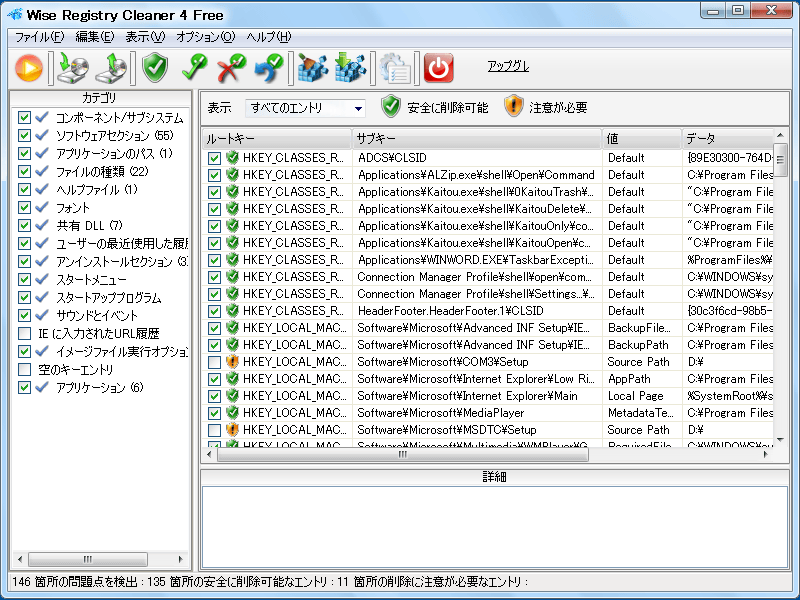Viewport: 800px width, 600px height.
Task: Select Software\Microsoft\Internet Explorer\Main row
Action: (x=488, y=396)
